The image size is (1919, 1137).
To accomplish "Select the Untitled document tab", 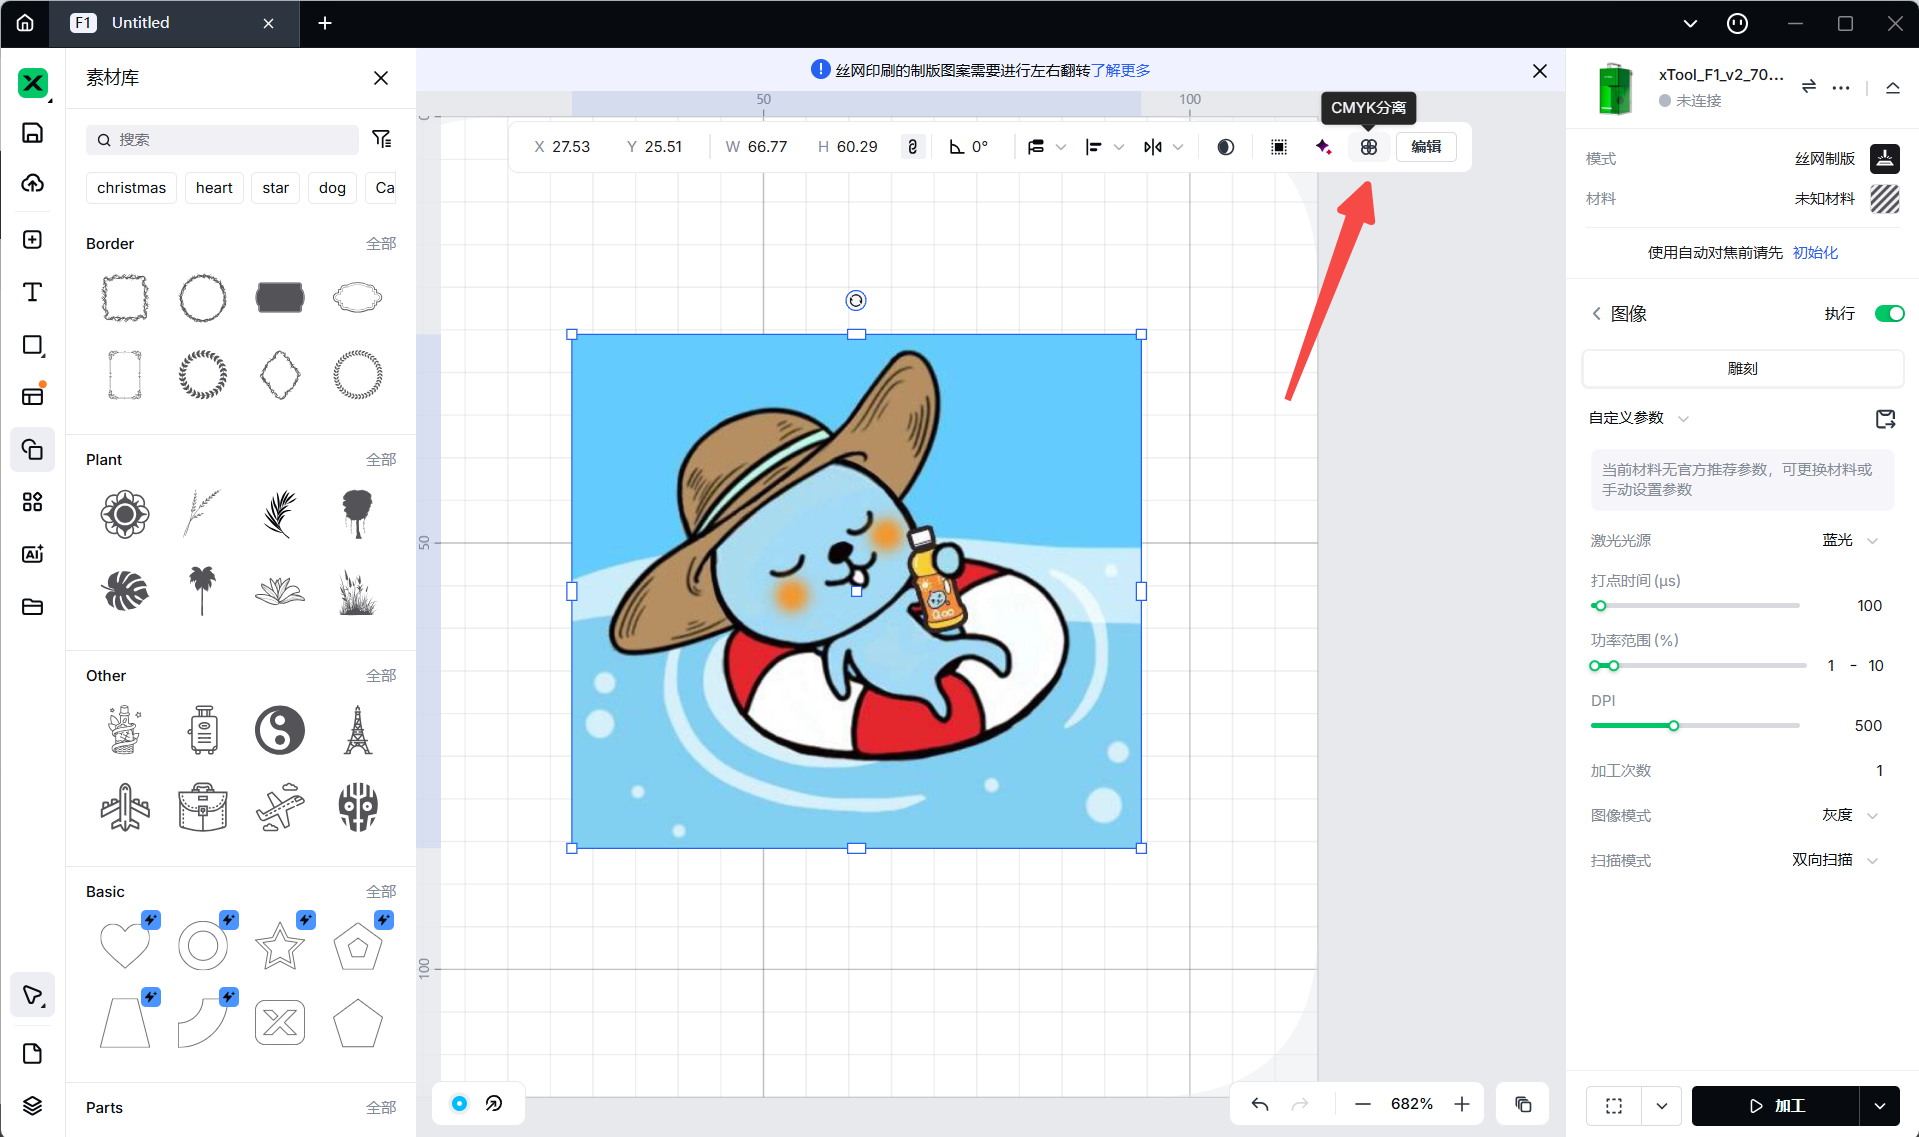I will click(x=150, y=23).
